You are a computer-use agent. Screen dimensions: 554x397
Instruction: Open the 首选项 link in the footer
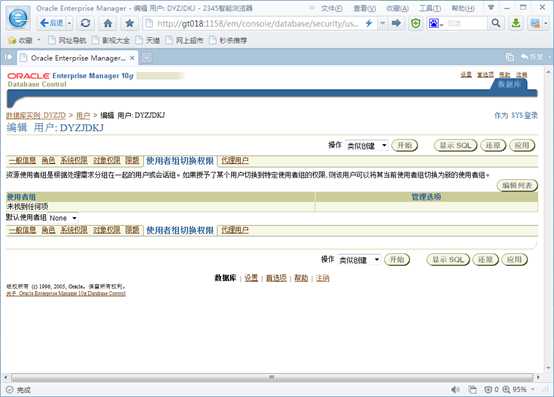pyautogui.click(x=276, y=278)
